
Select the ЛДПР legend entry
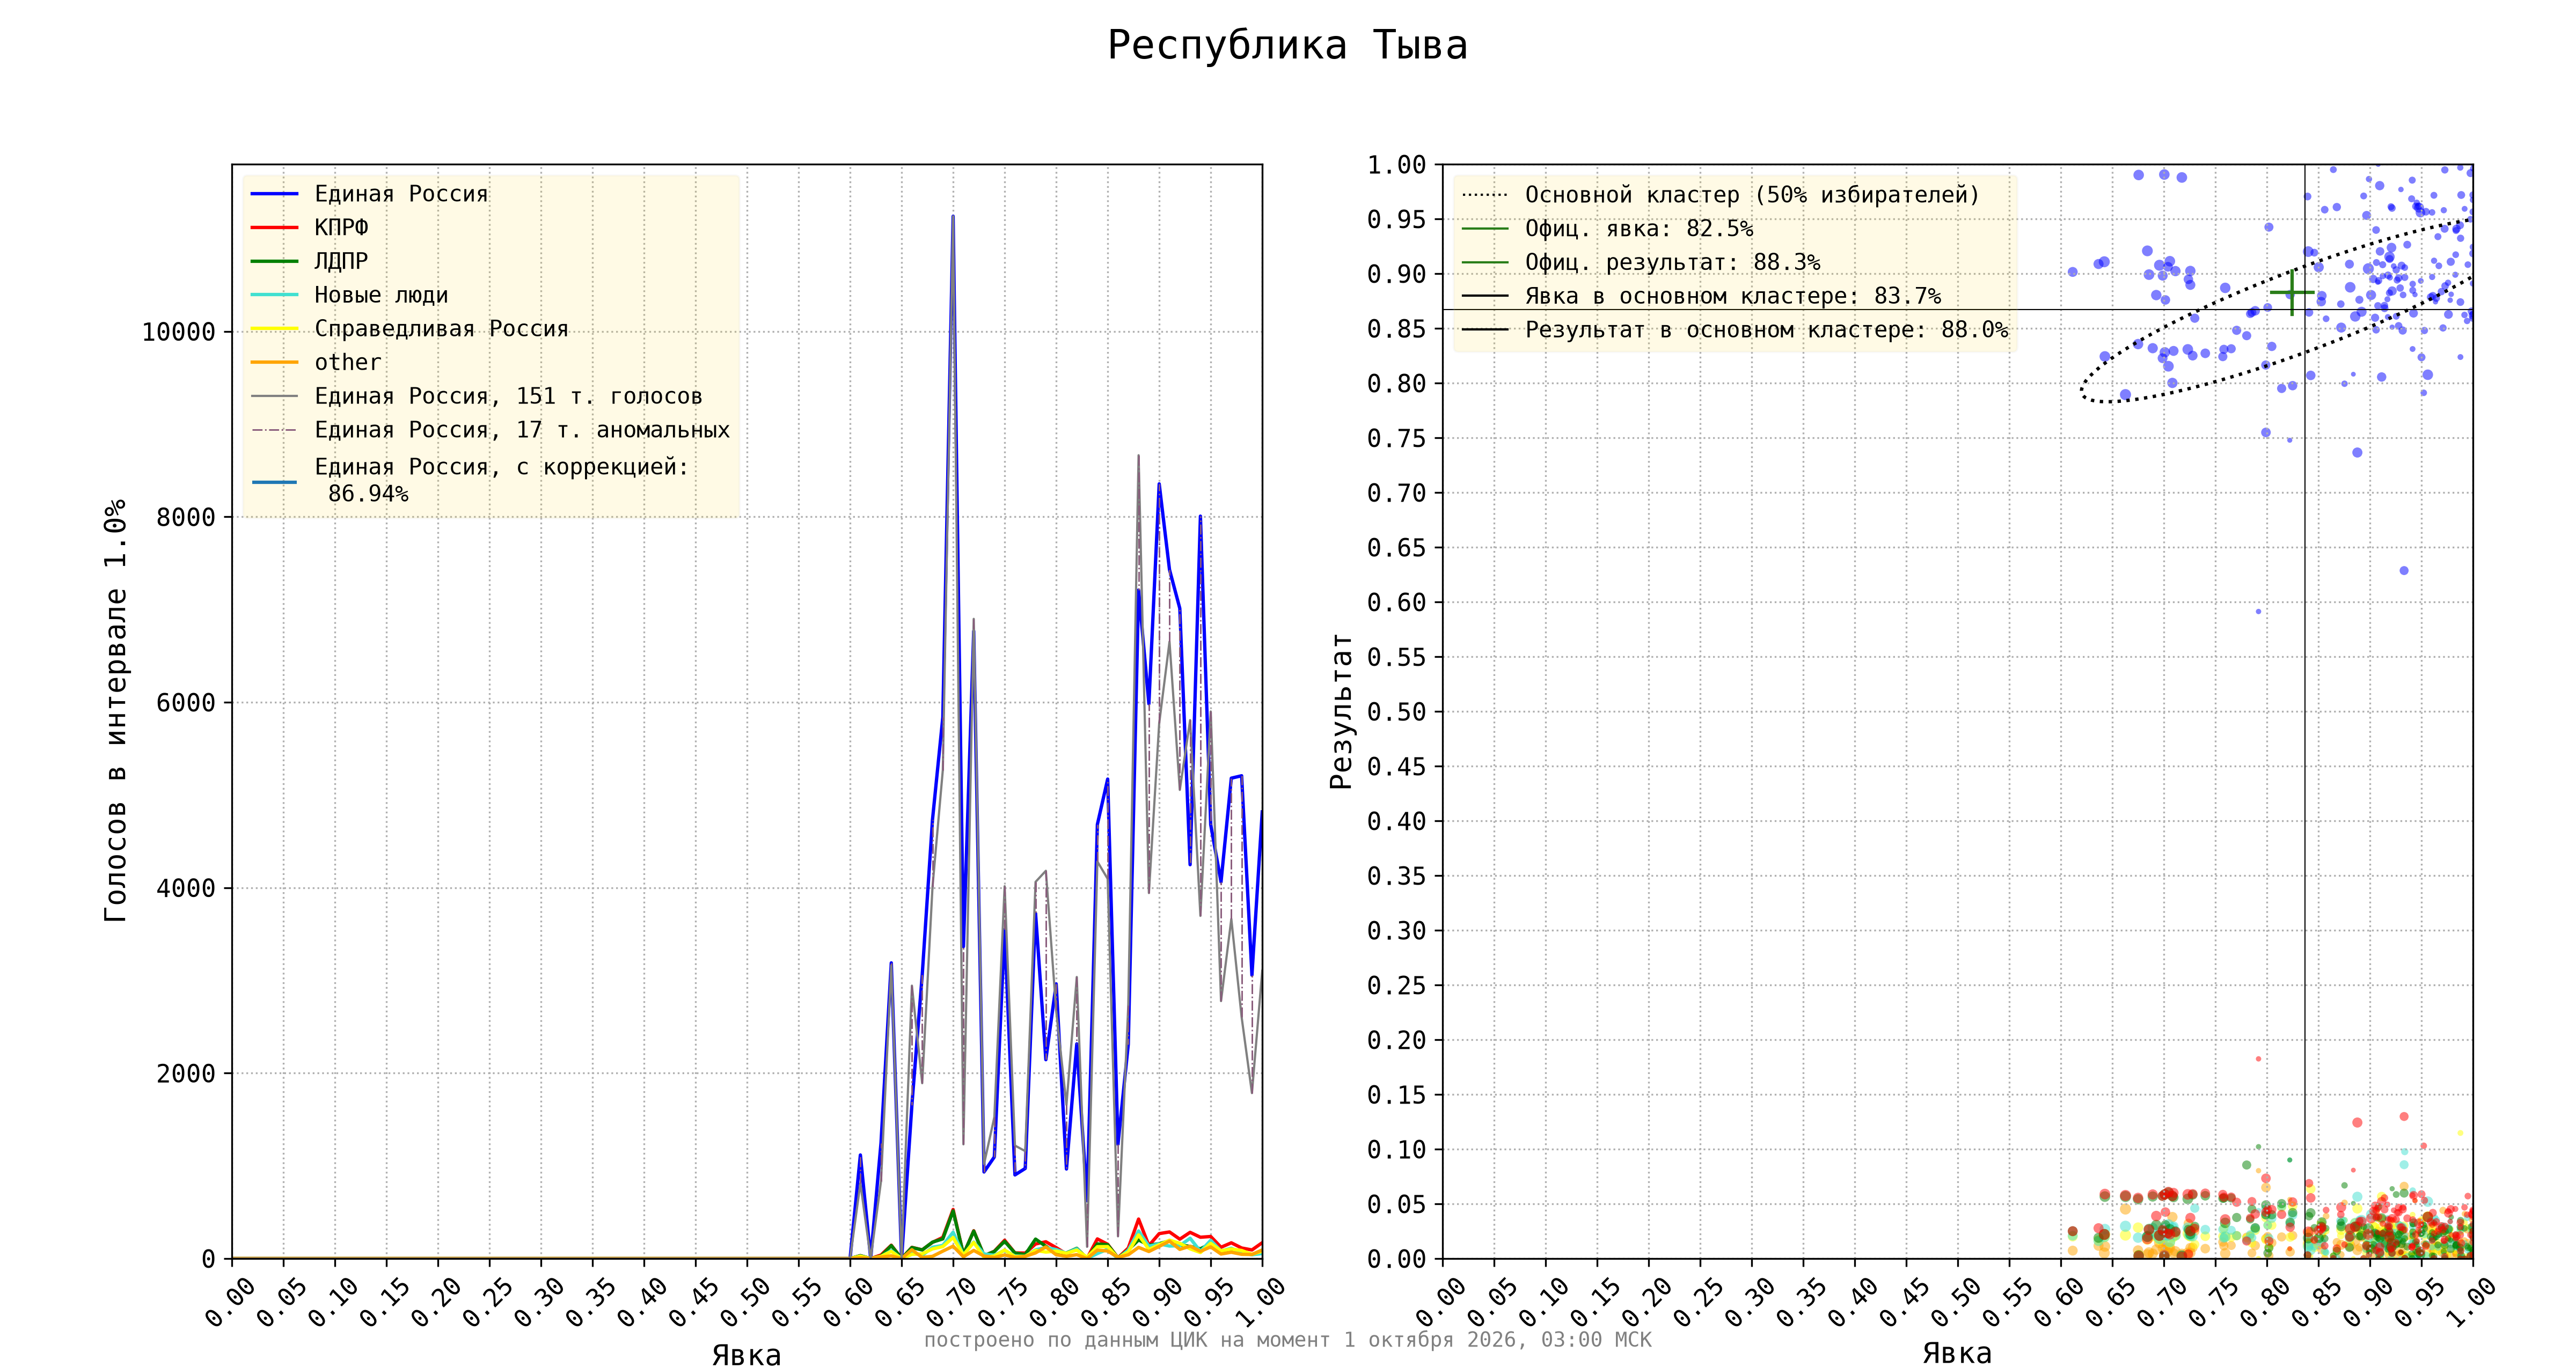point(309,262)
